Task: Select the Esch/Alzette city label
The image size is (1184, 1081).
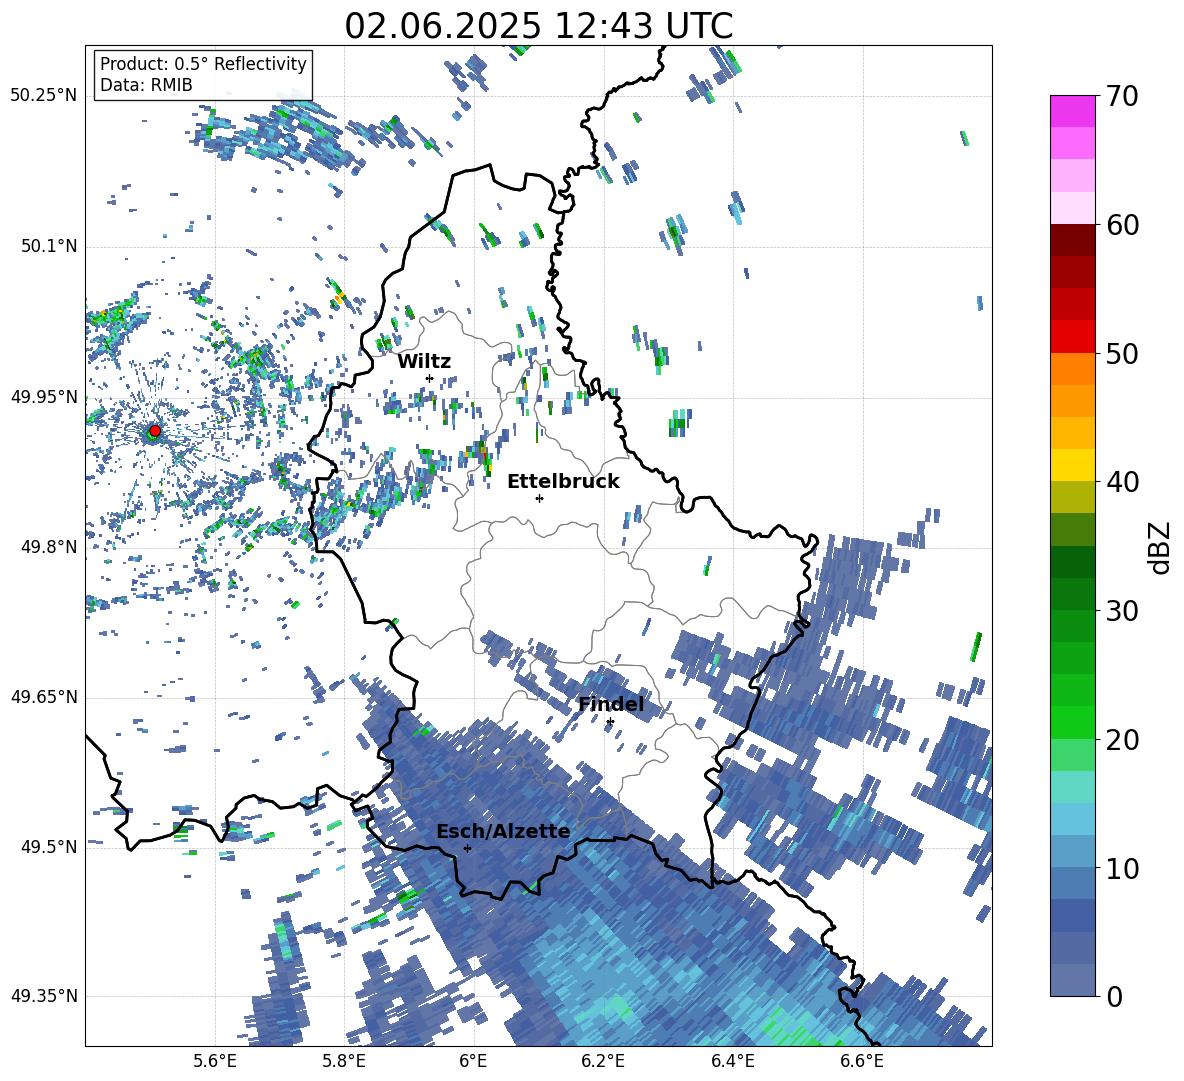Action: tap(503, 831)
